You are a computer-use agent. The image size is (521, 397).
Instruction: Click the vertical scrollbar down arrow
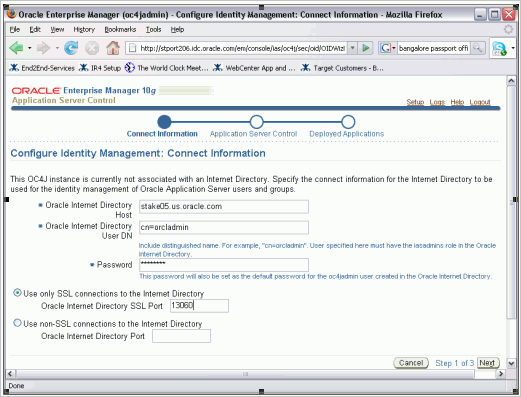pyautogui.click(x=511, y=363)
